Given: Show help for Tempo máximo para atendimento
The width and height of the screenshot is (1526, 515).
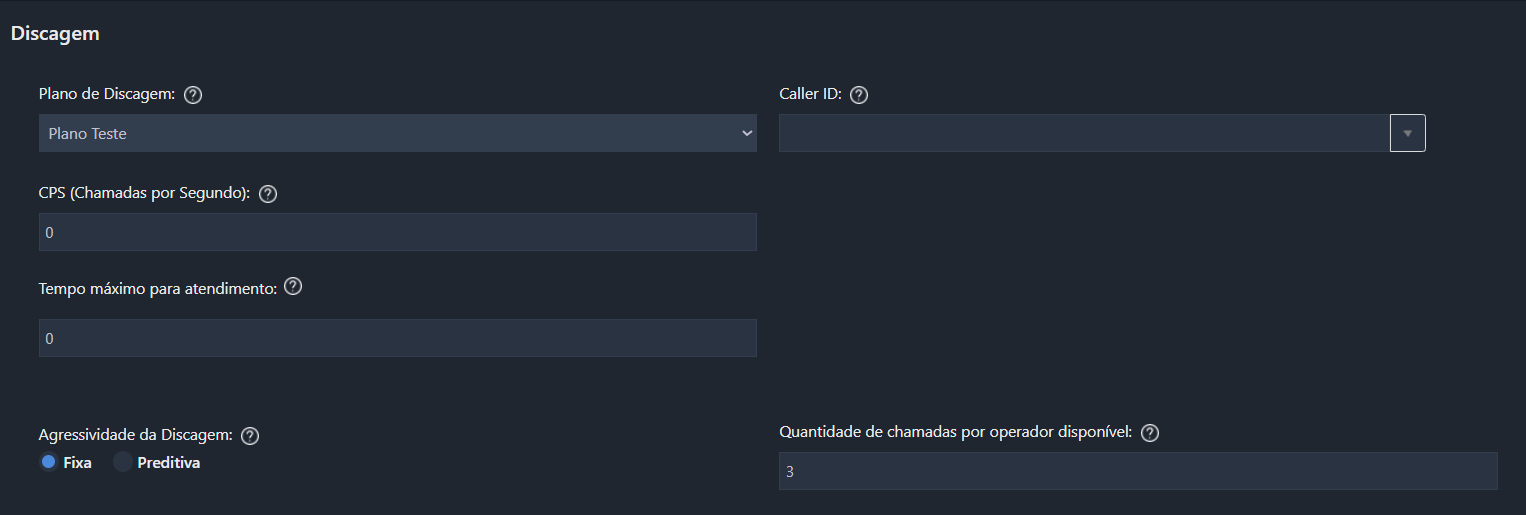Looking at the screenshot, I should 293,286.
